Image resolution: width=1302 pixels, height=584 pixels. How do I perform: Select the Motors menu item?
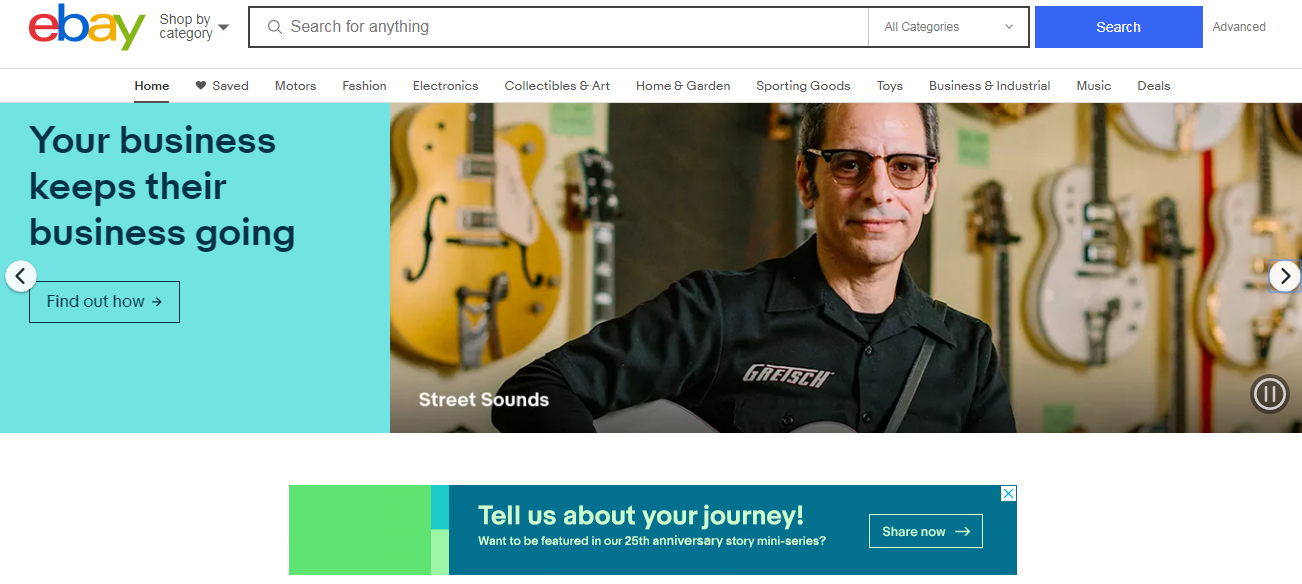coord(295,86)
